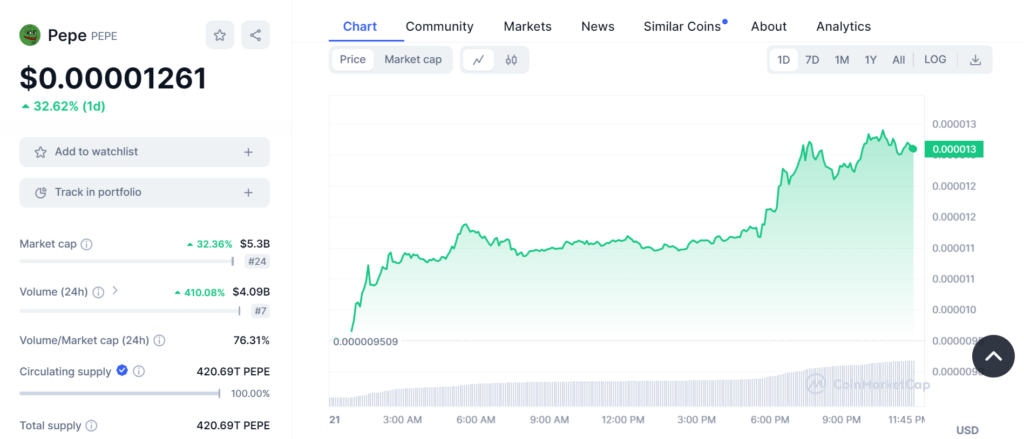Viewport: 1024px width, 439px height.
Task: Click the star favorite icon beside Pepe
Action: [220, 35]
